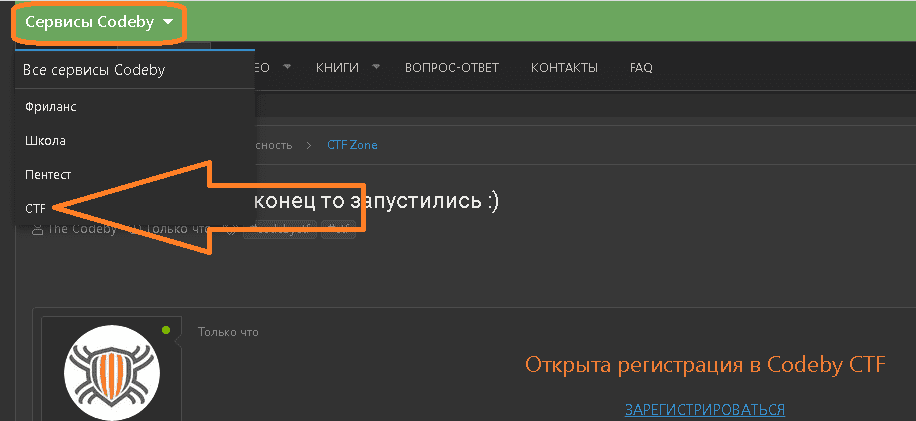The image size is (916, 421).
Task: Select Школа in the services list
Action: 45,140
